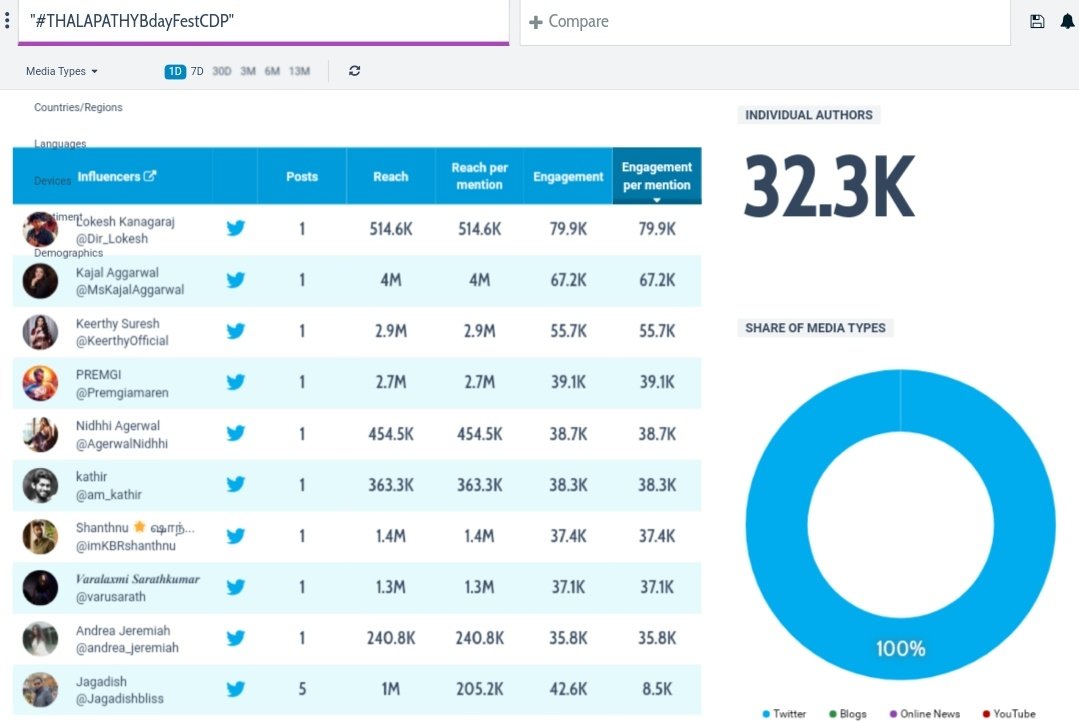This screenshot has height=723, width=1079.
Task: Click Twitter icon in Kajal Aggarwal row
Action: point(236,279)
